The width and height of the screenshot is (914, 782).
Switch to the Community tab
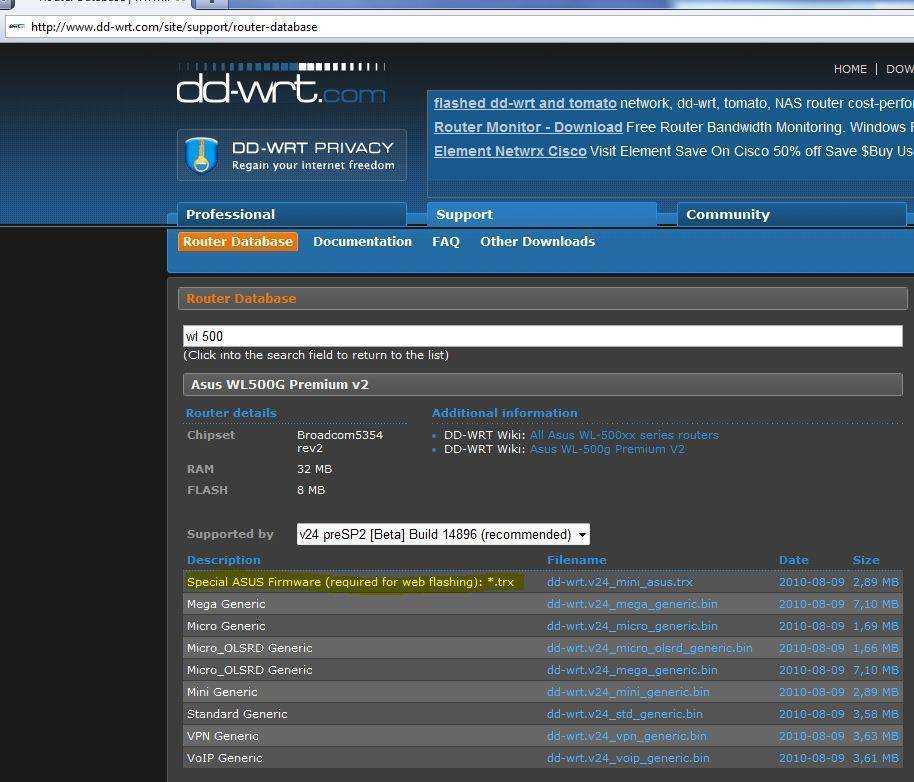click(x=792, y=214)
